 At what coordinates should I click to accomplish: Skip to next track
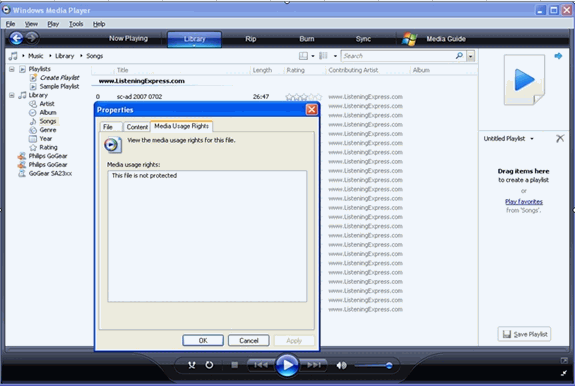(x=314, y=365)
